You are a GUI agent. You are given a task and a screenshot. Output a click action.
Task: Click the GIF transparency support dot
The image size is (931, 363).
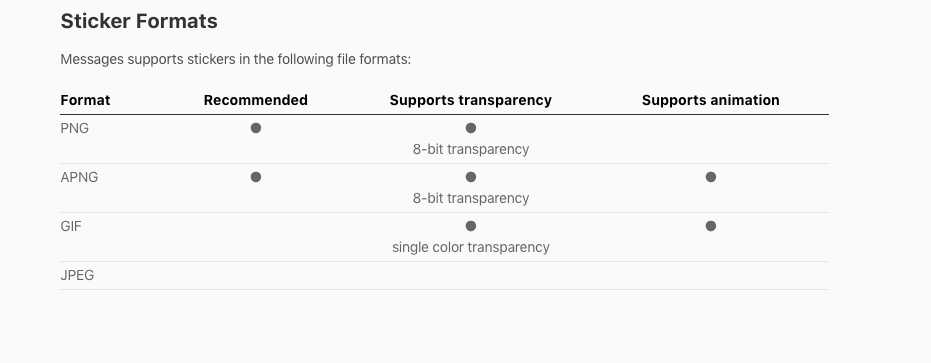(x=471, y=226)
